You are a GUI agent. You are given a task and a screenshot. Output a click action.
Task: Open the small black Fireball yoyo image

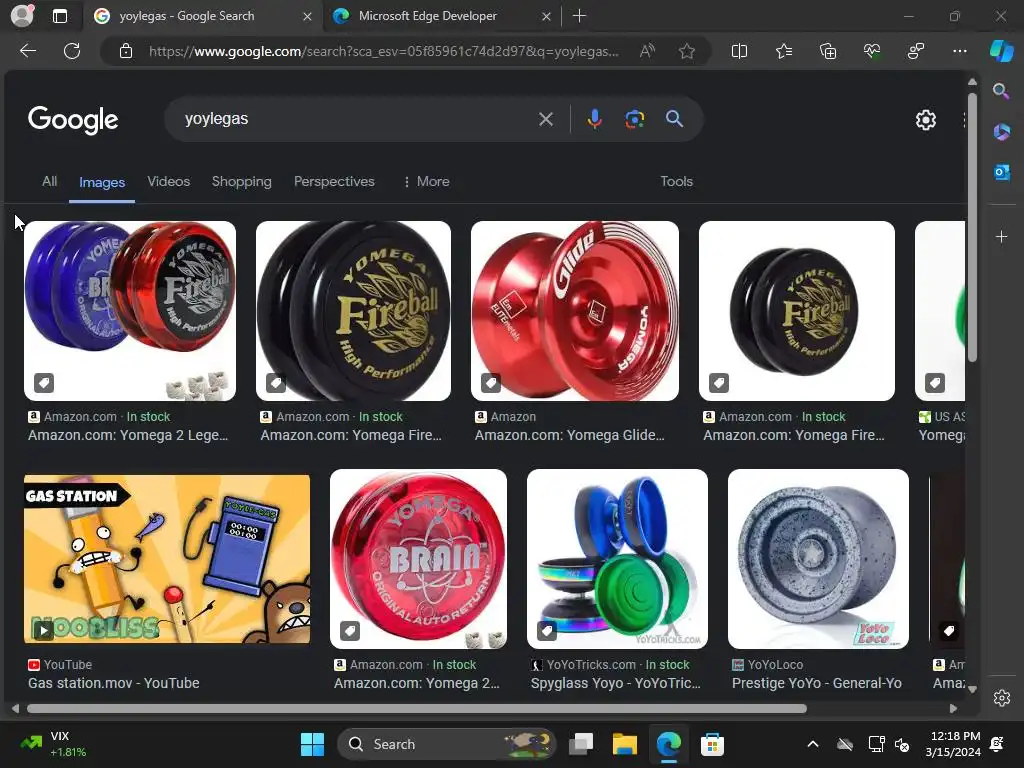coord(797,311)
